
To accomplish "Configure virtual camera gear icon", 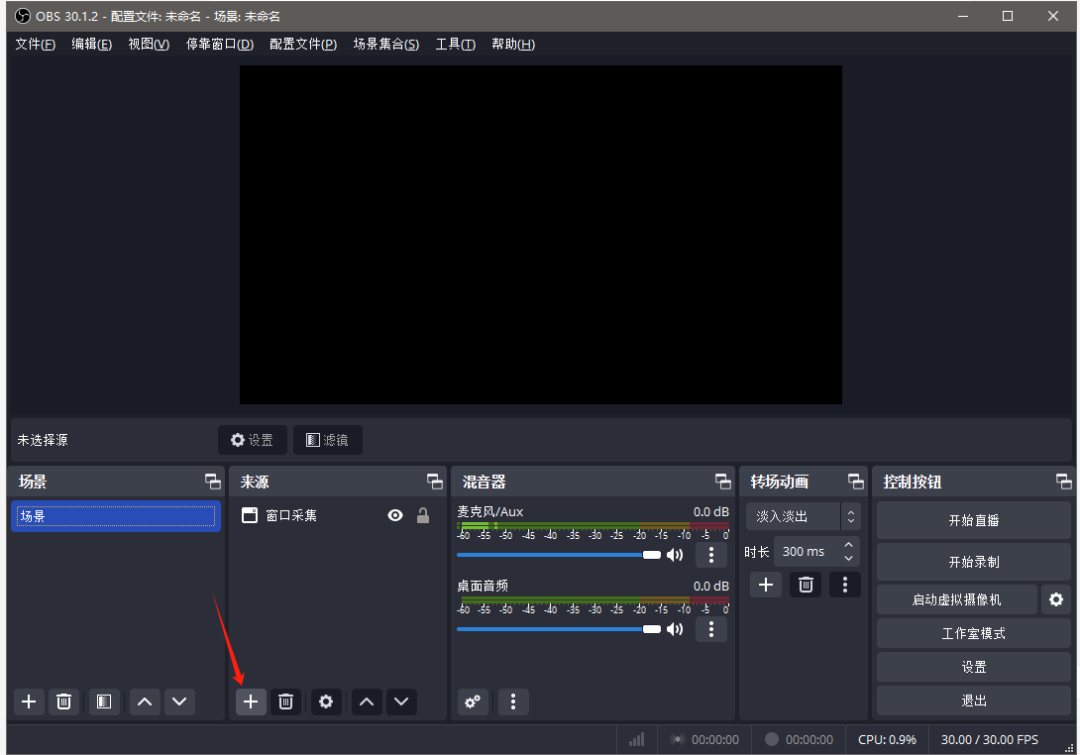I will tap(1055, 600).
